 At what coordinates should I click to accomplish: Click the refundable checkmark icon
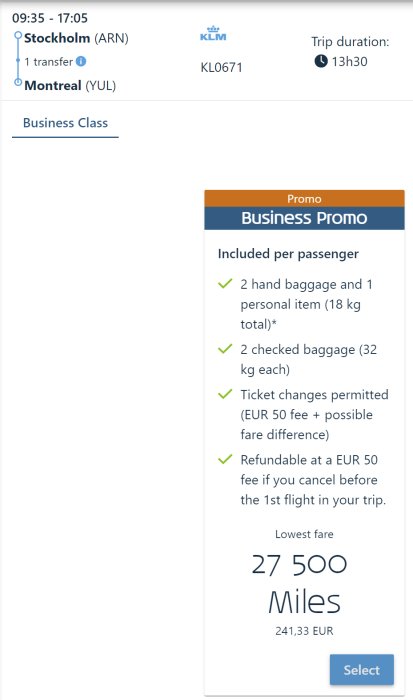click(225, 459)
